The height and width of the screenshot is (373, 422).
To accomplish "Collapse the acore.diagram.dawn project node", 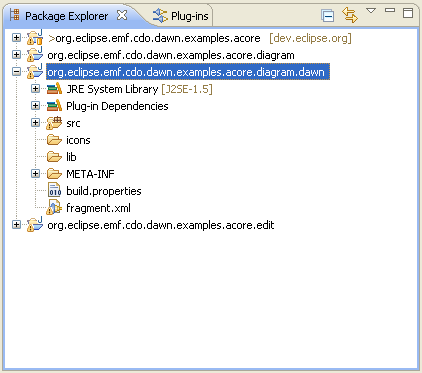I will click(x=16, y=71).
